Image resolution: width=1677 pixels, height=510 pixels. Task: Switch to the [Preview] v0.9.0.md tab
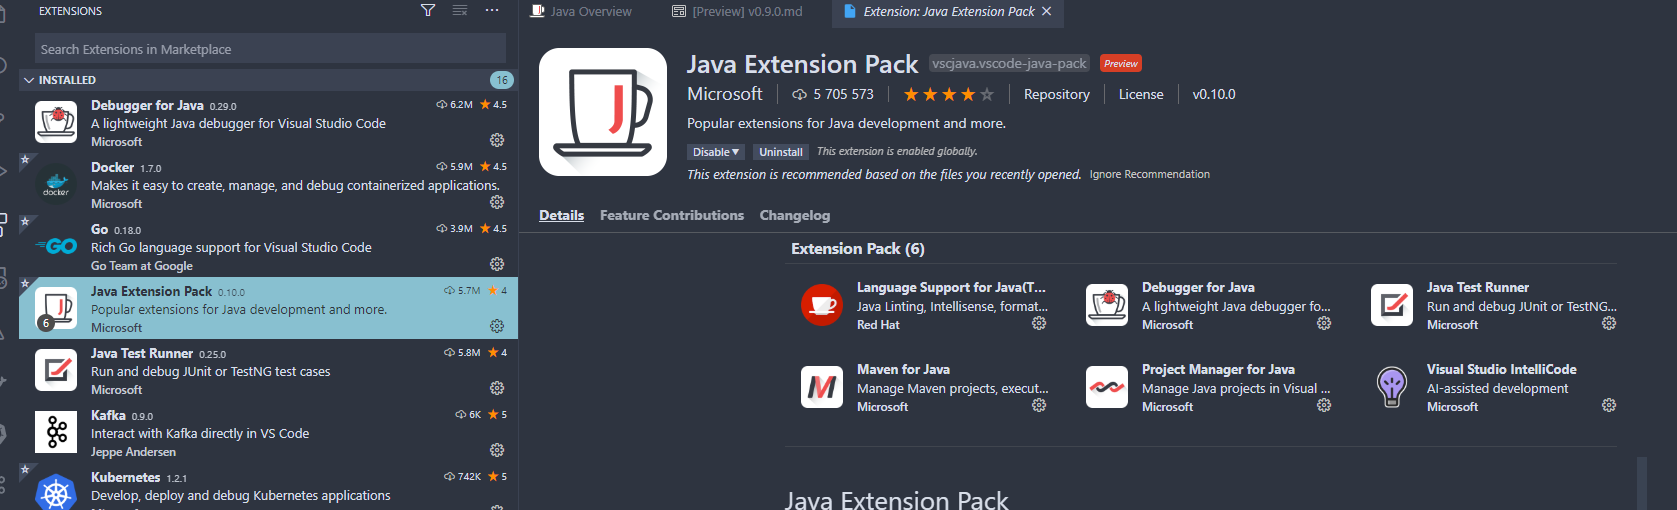tap(737, 12)
